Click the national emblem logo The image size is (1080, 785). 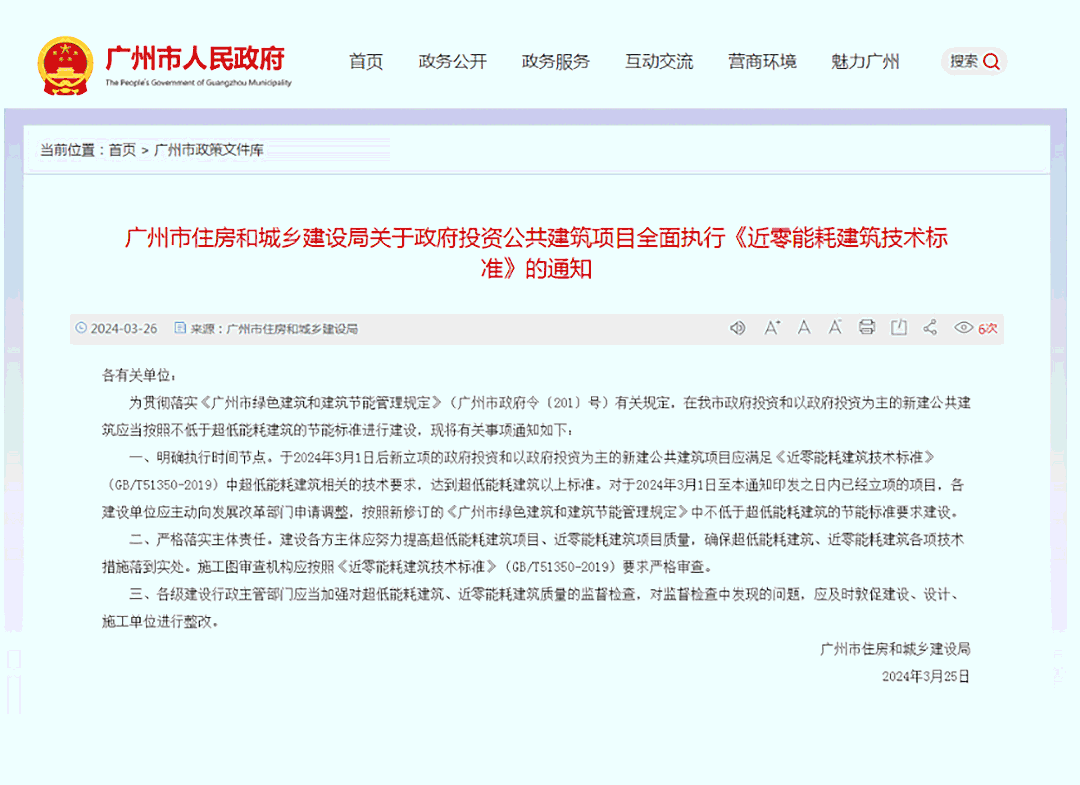pyautogui.click(x=64, y=62)
